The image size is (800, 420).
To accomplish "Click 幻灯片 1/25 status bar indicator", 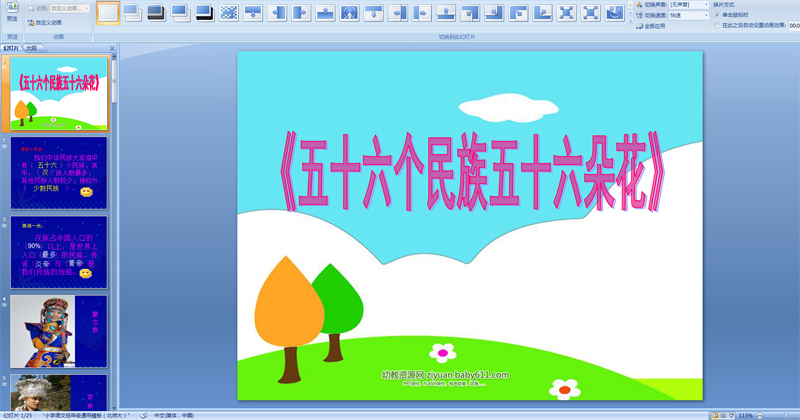I will pos(17,416).
